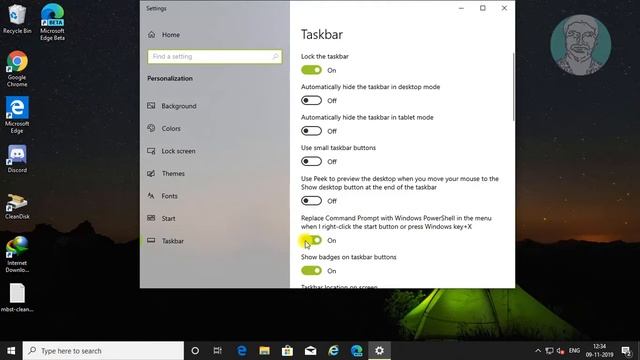Open Microsoft Store from the taskbar

pyautogui.click(x=287, y=351)
